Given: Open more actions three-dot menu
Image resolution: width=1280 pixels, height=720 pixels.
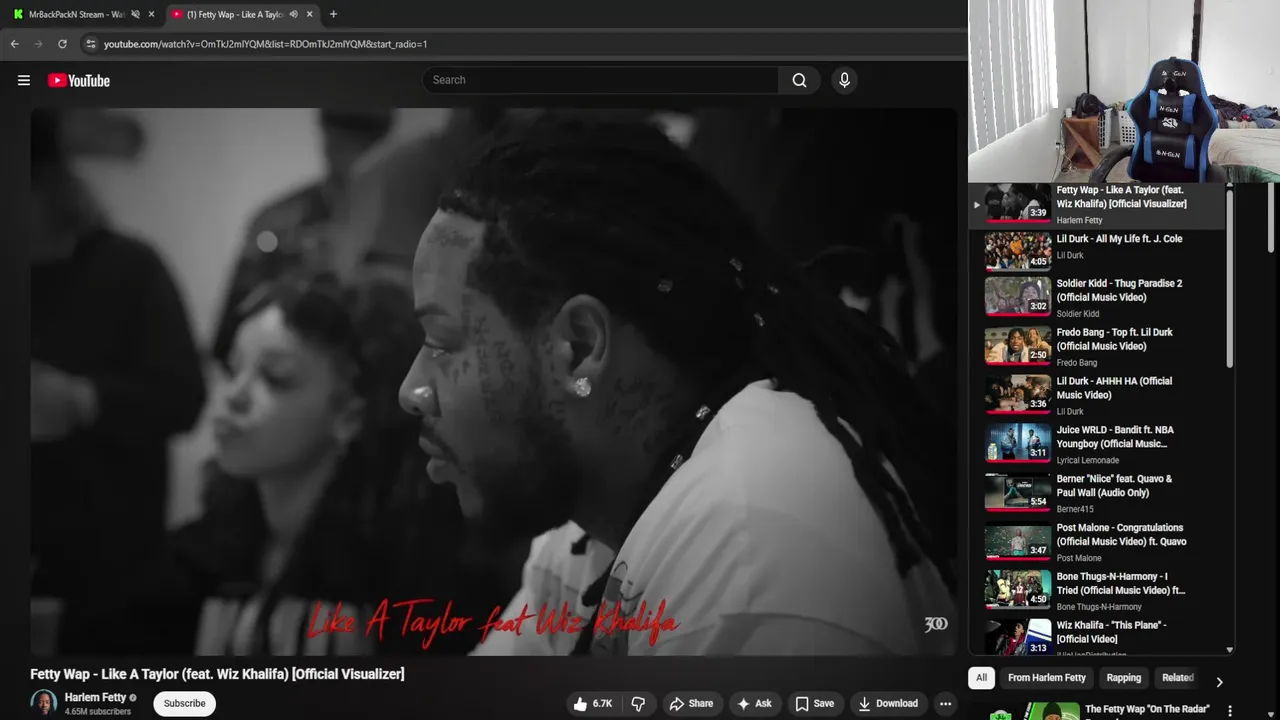Looking at the screenshot, I should pyautogui.click(x=945, y=704).
